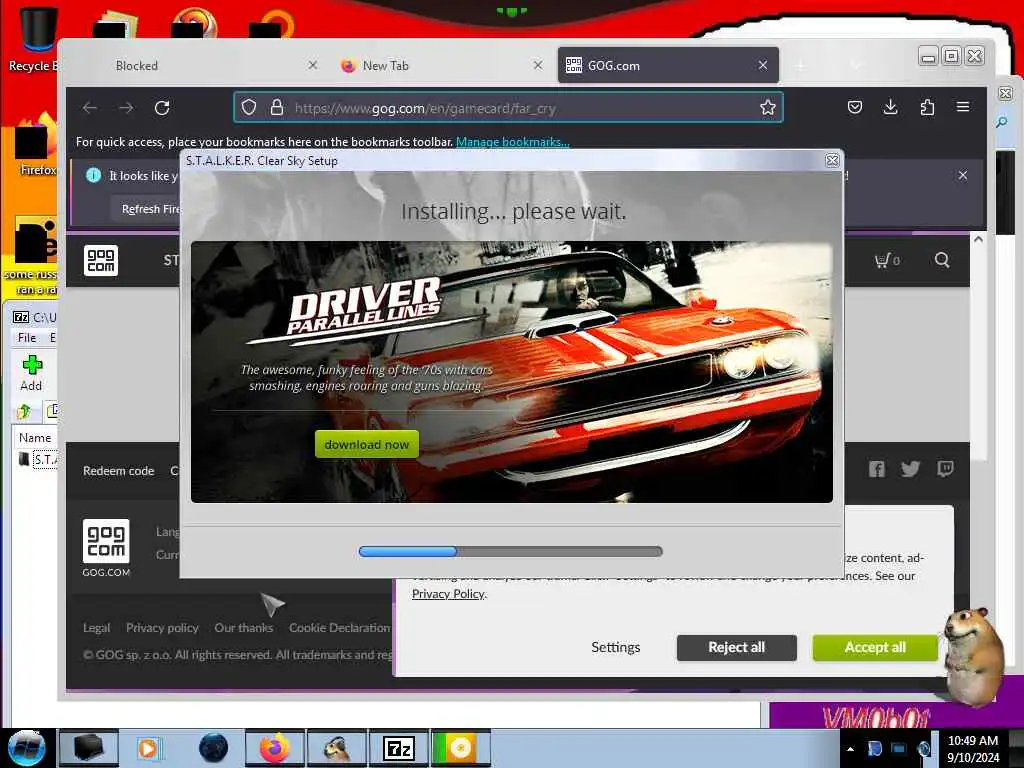Click the GOG.com logo in site header
Viewport: 1024px width, 768px height.
(x=101, y=260)
